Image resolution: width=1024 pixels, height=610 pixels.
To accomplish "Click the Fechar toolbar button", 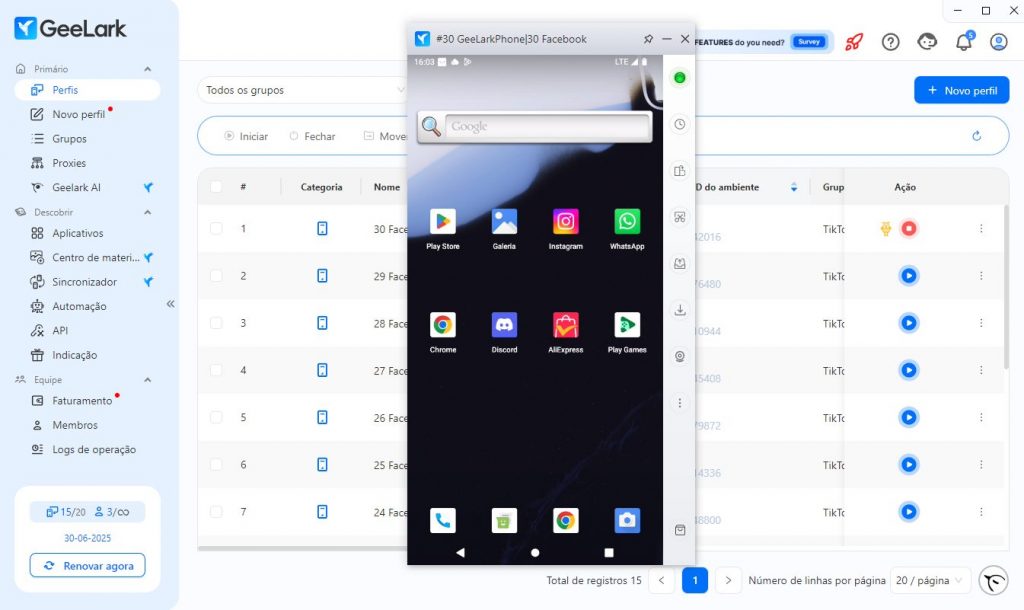I will [x=312, y=136].
